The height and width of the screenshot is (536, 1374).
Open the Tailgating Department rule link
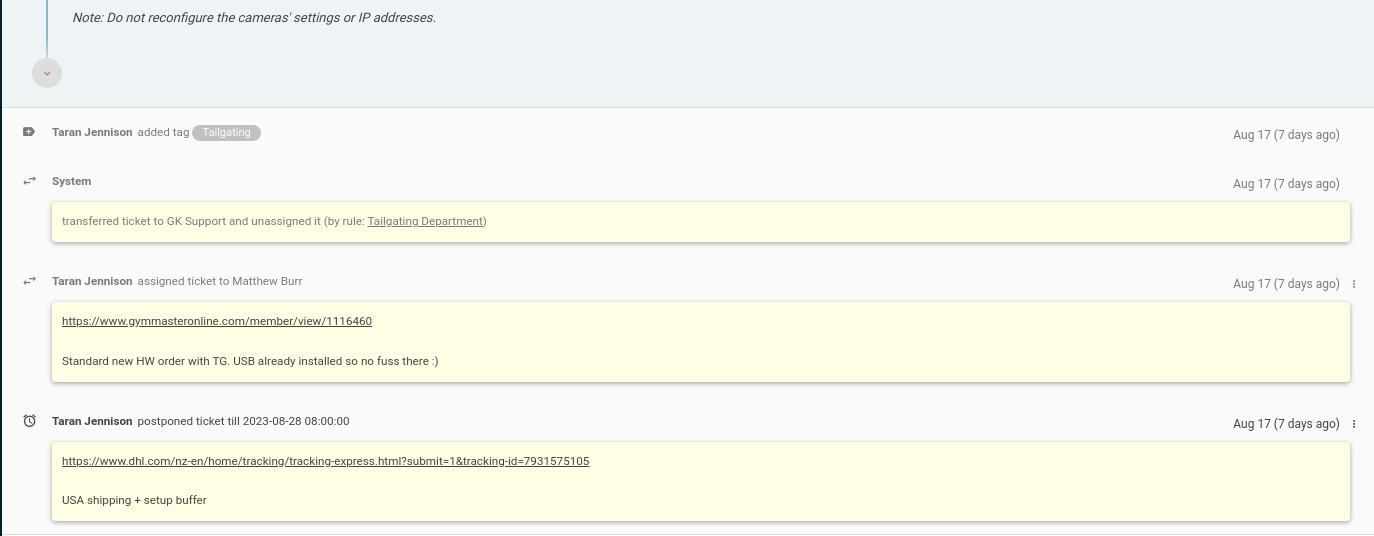coord(425,221)
